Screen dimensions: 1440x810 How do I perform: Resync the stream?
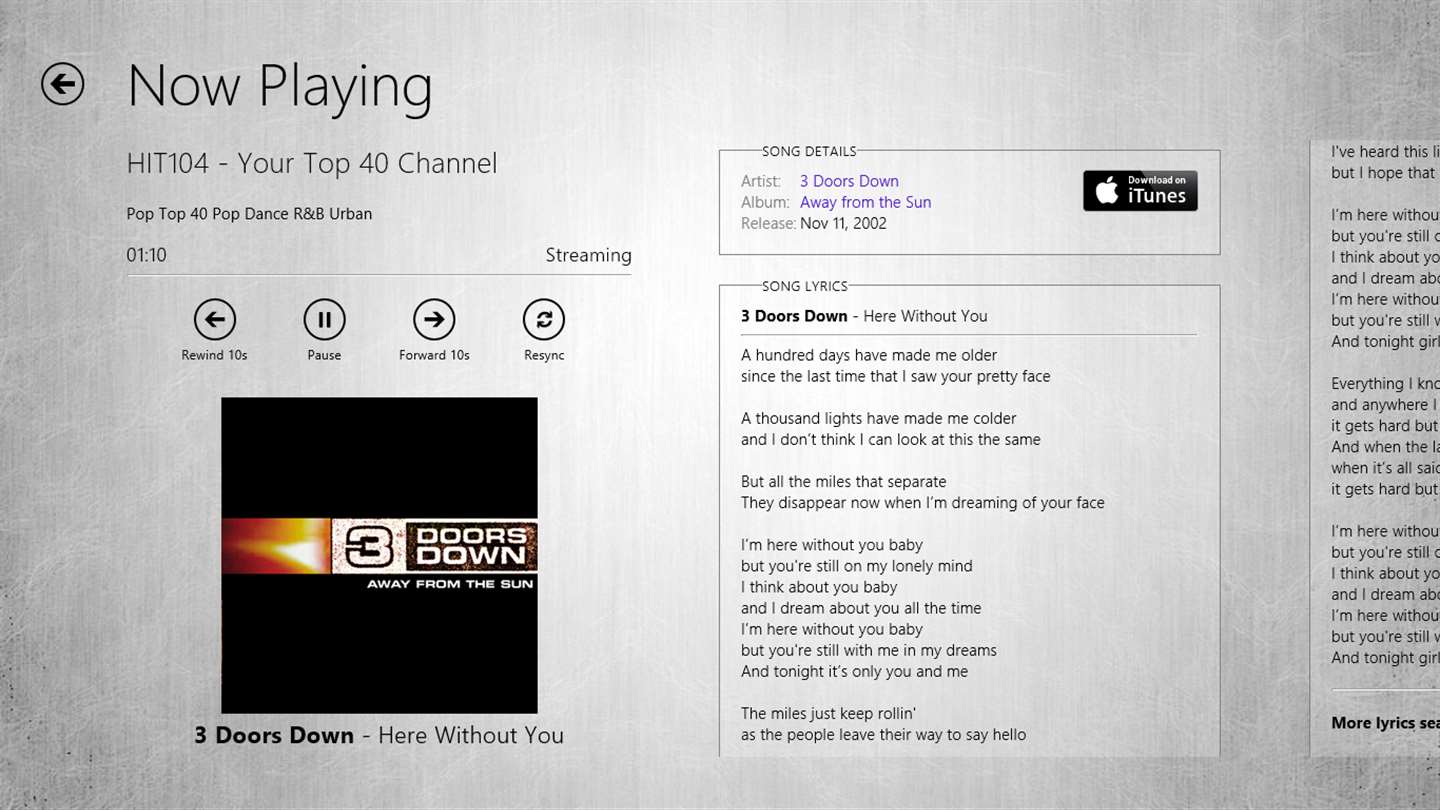544,320
